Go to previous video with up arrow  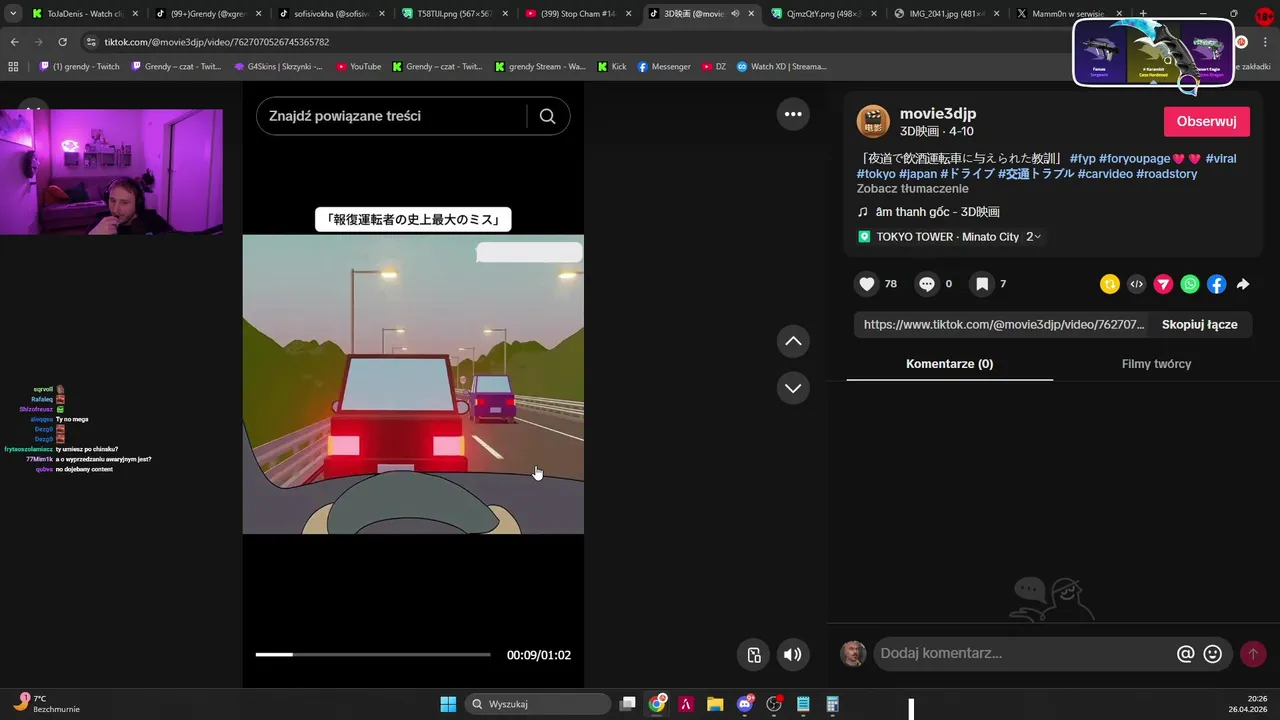(x=793, y=341)
